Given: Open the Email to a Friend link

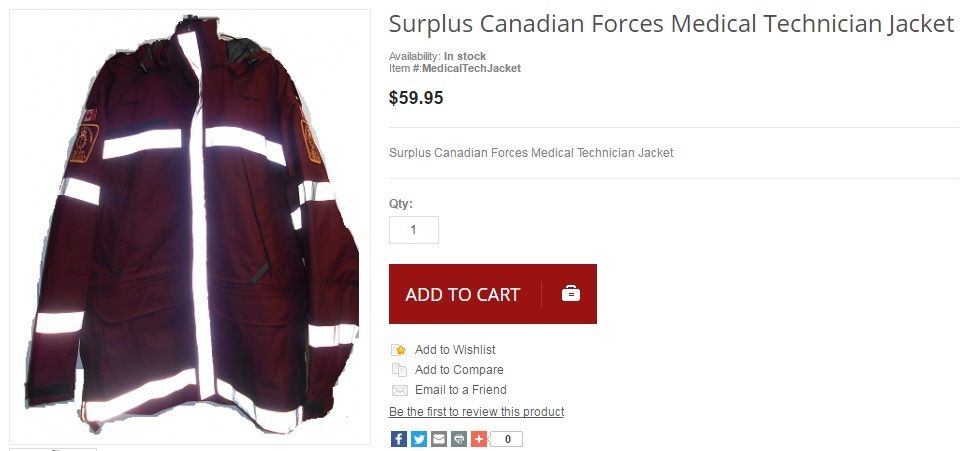Looking at the screenshot, I should (x=461, y=390).
